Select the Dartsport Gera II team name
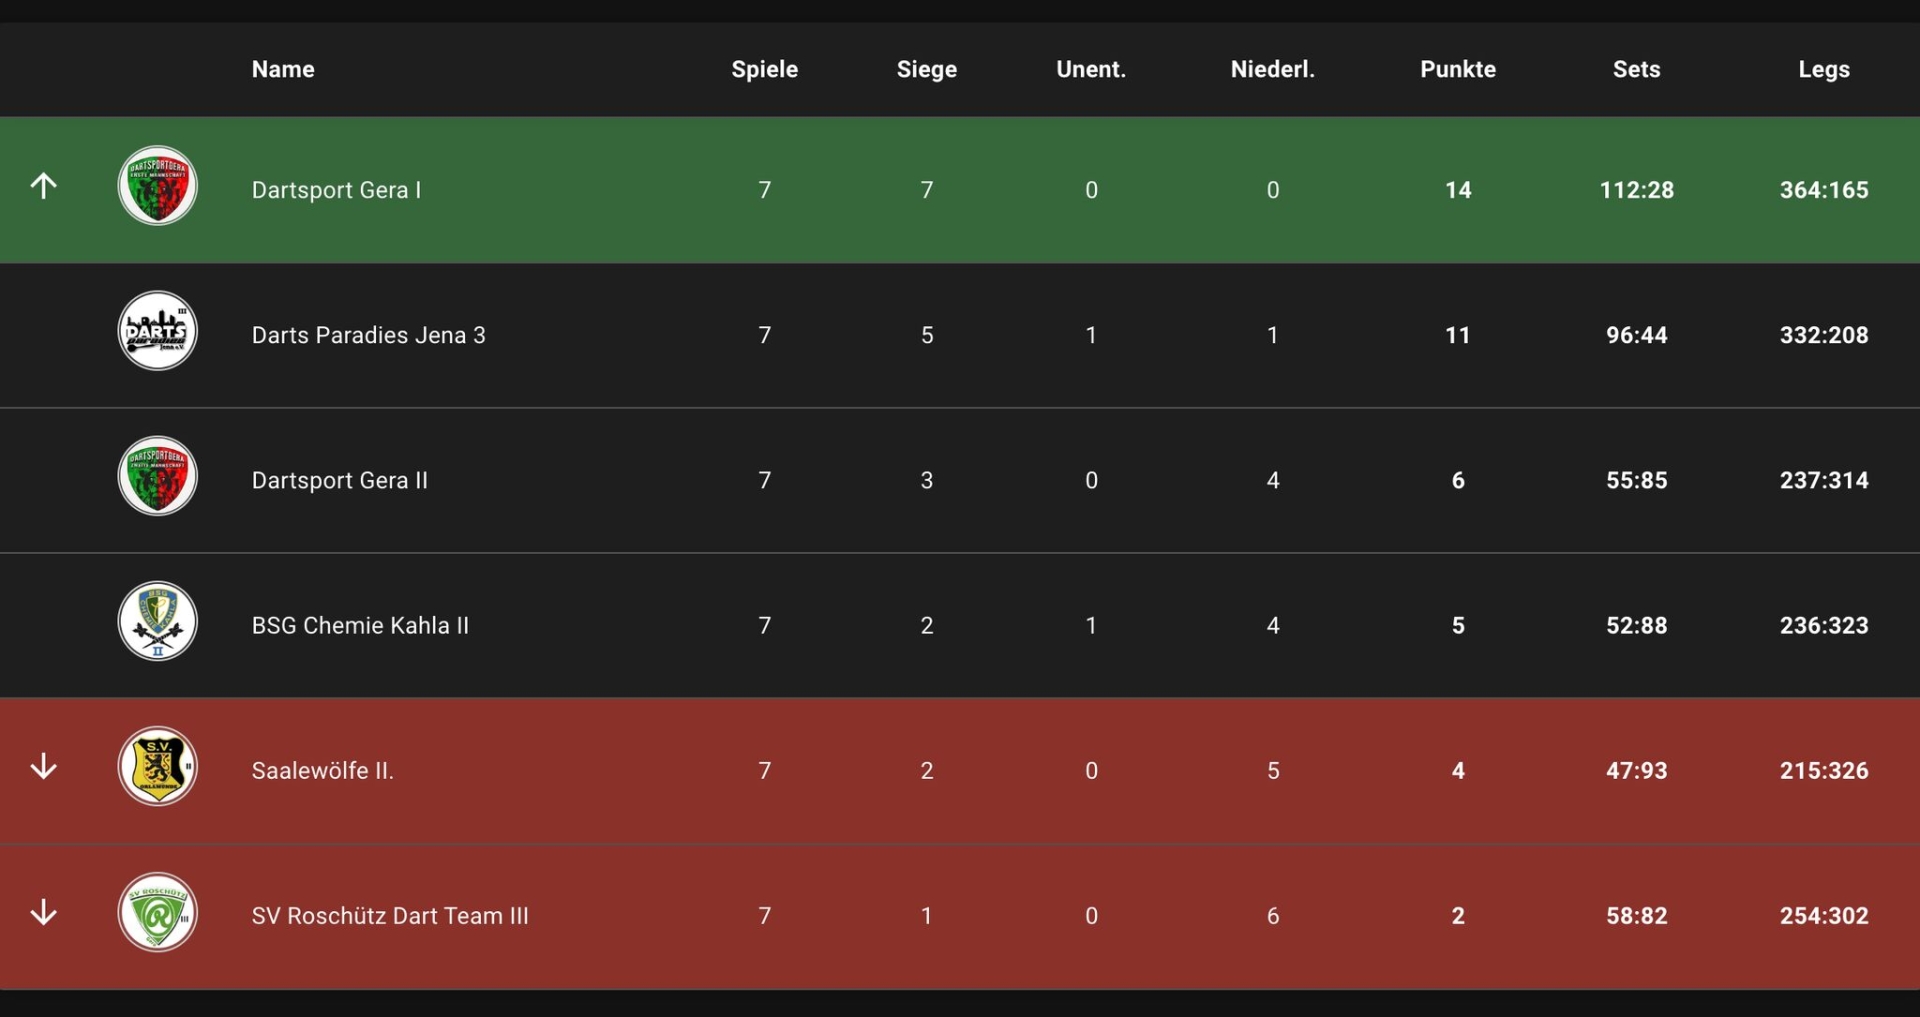The height and width of the screenshot is (1017, 1920). pos(339,480)
